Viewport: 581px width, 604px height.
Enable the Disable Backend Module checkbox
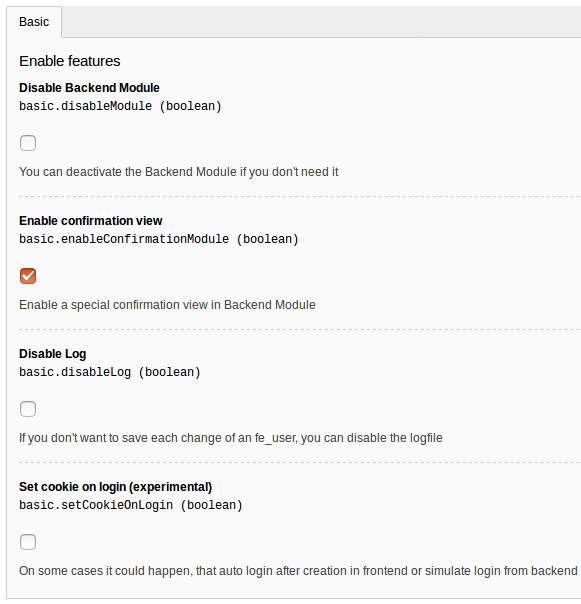pyautogui.click(x=28, y=143)
